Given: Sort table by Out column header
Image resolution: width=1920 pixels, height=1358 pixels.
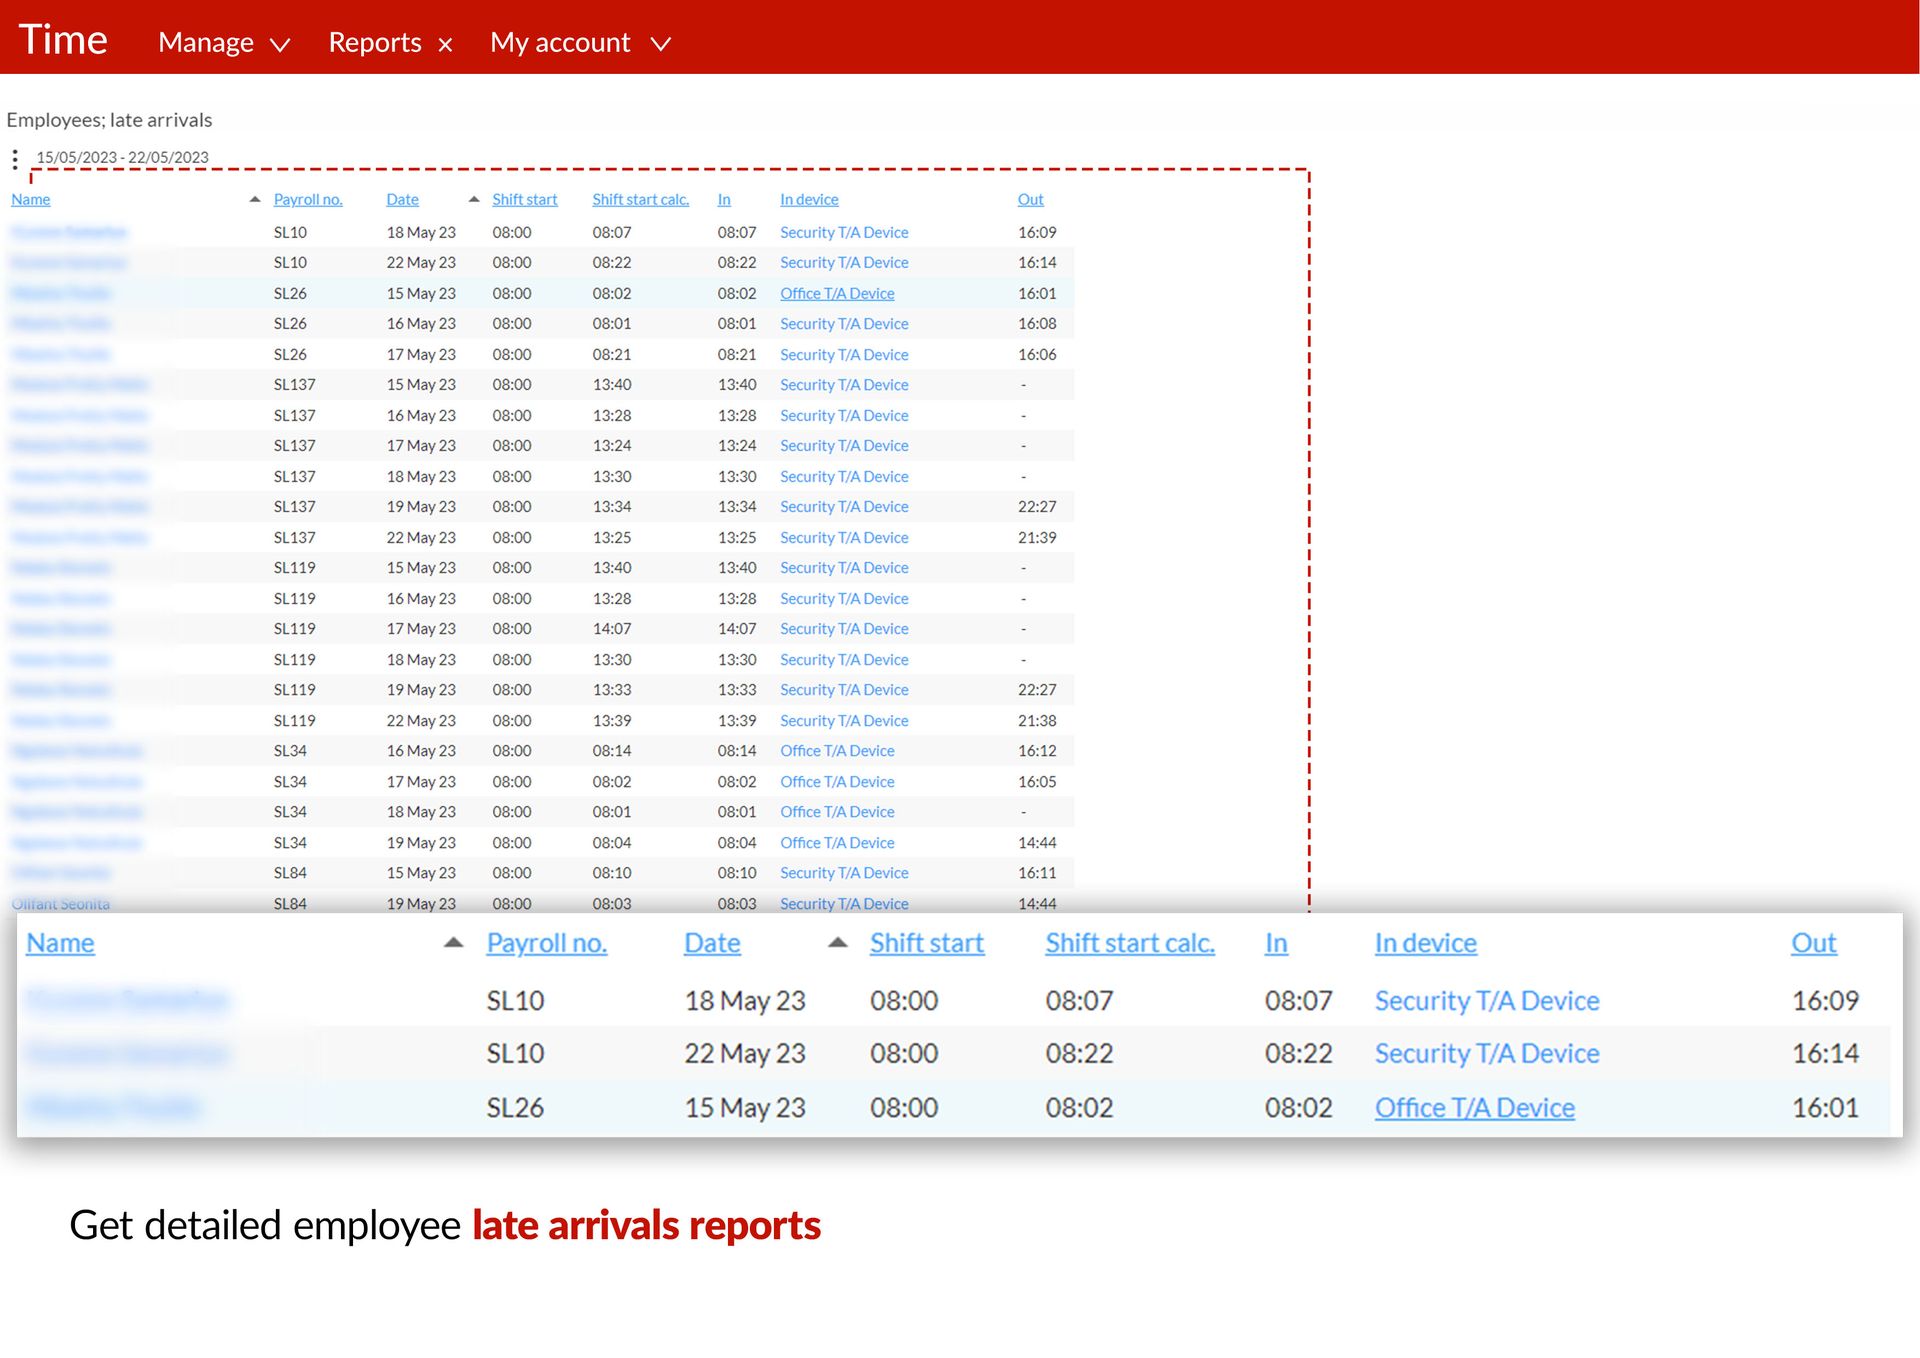Looking at the screenshot, I should [x=1030, y=199].
